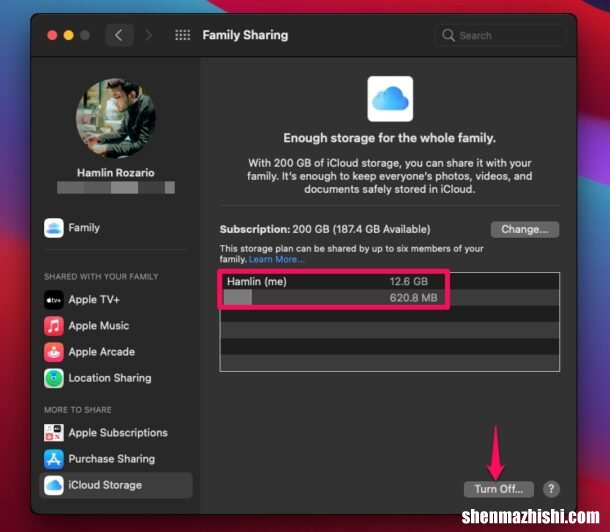Click the large iCloud cloud icon

390,99
